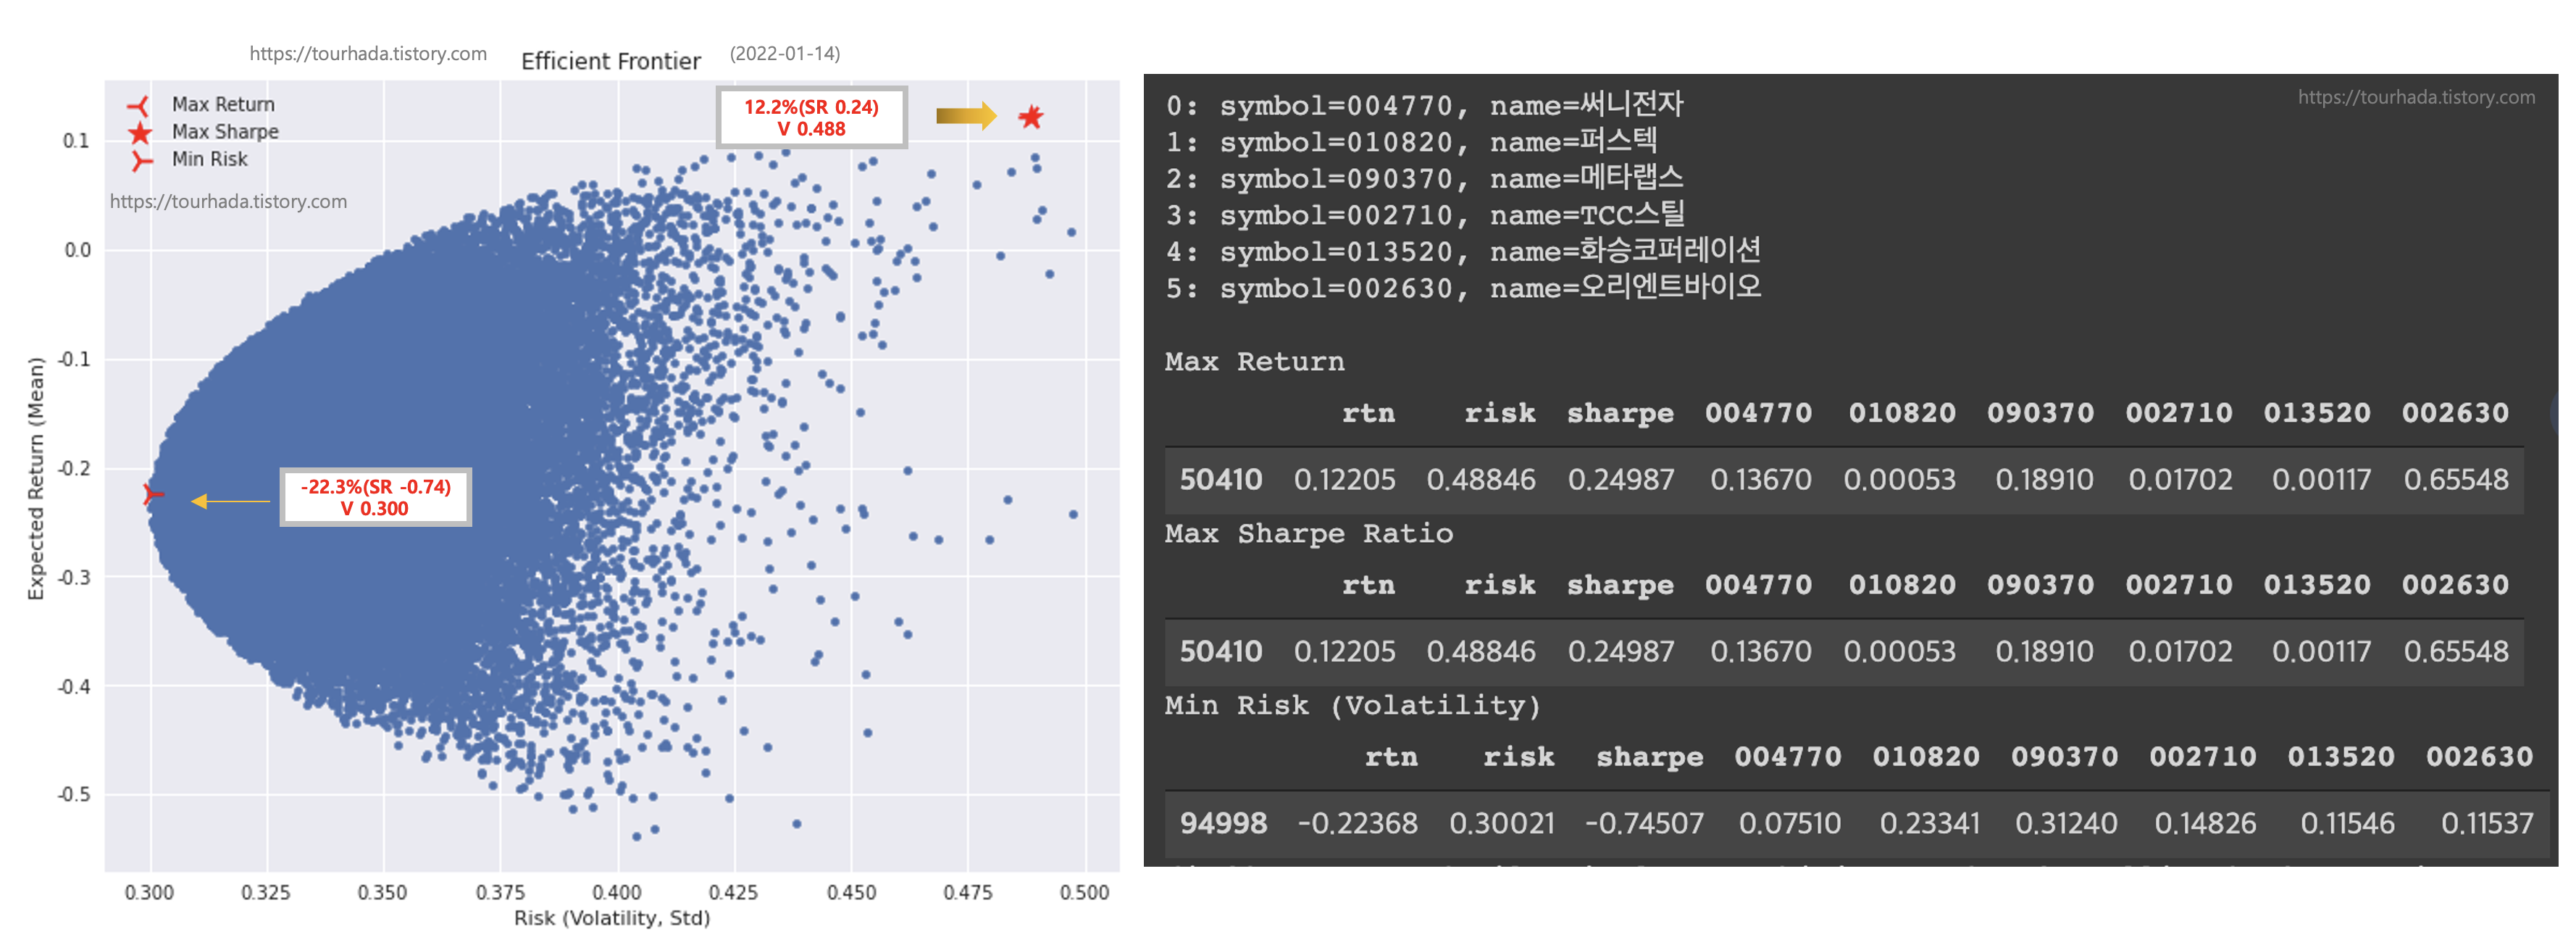Image resolution: width=2576 pixels, height=945 pixels.
Task: Click Max Return legend marker icon
Action: 139,105
